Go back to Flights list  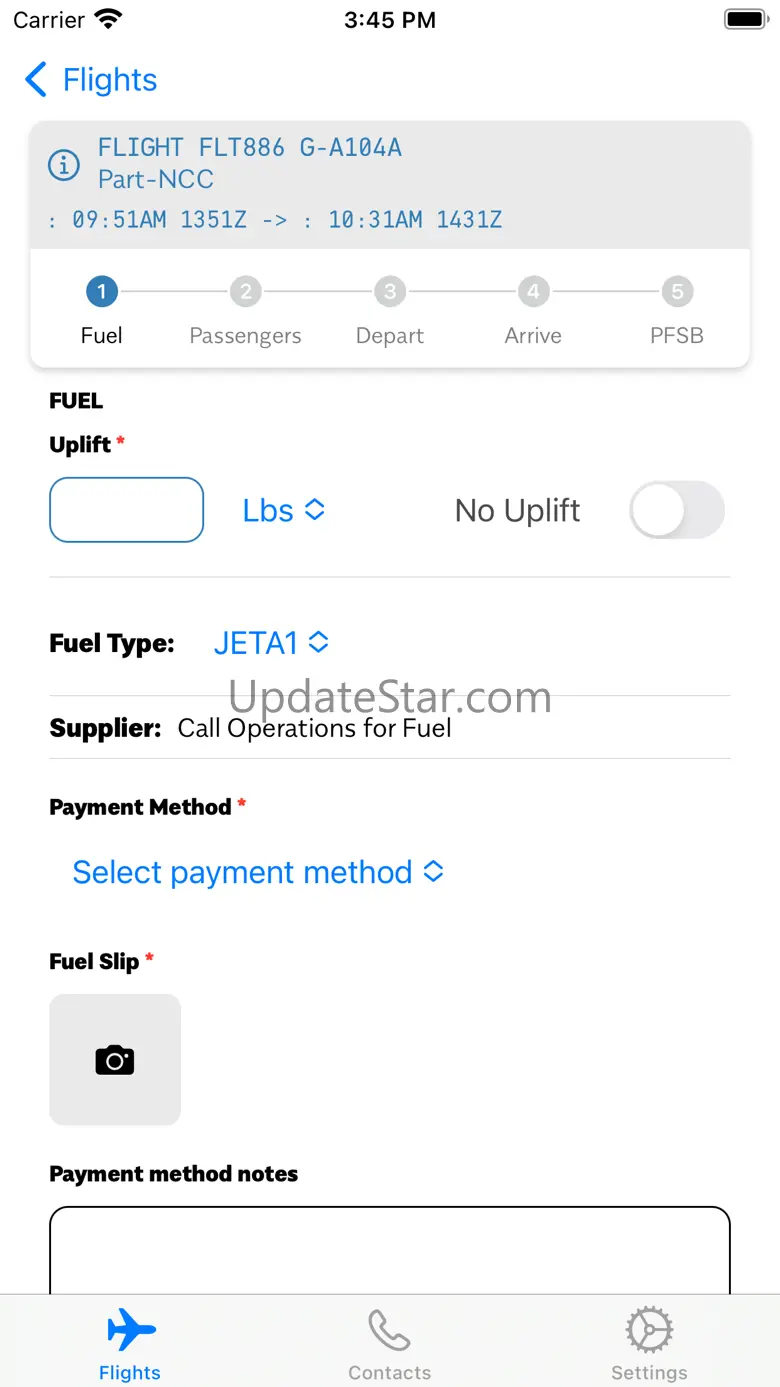[x=91, y=79]
